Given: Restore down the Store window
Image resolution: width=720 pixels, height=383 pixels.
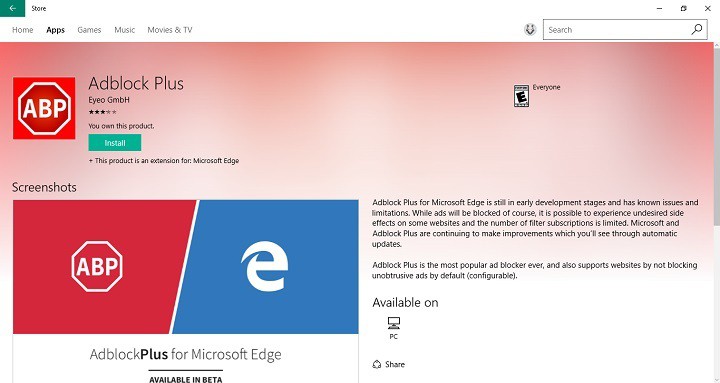Looking at the screenshot, I should click(683, 8).
